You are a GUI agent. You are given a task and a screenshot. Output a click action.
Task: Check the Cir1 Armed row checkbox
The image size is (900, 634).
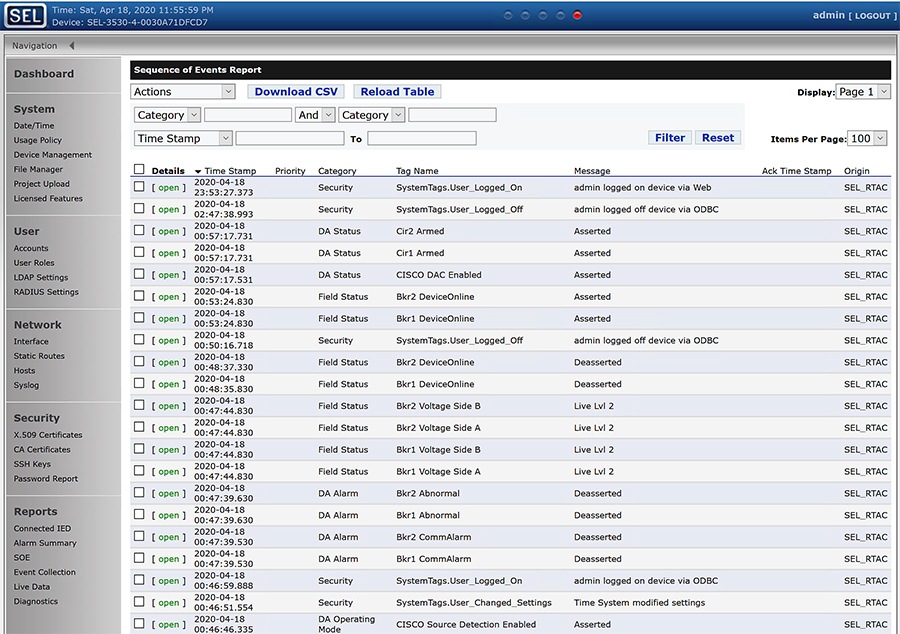point(139,252)
